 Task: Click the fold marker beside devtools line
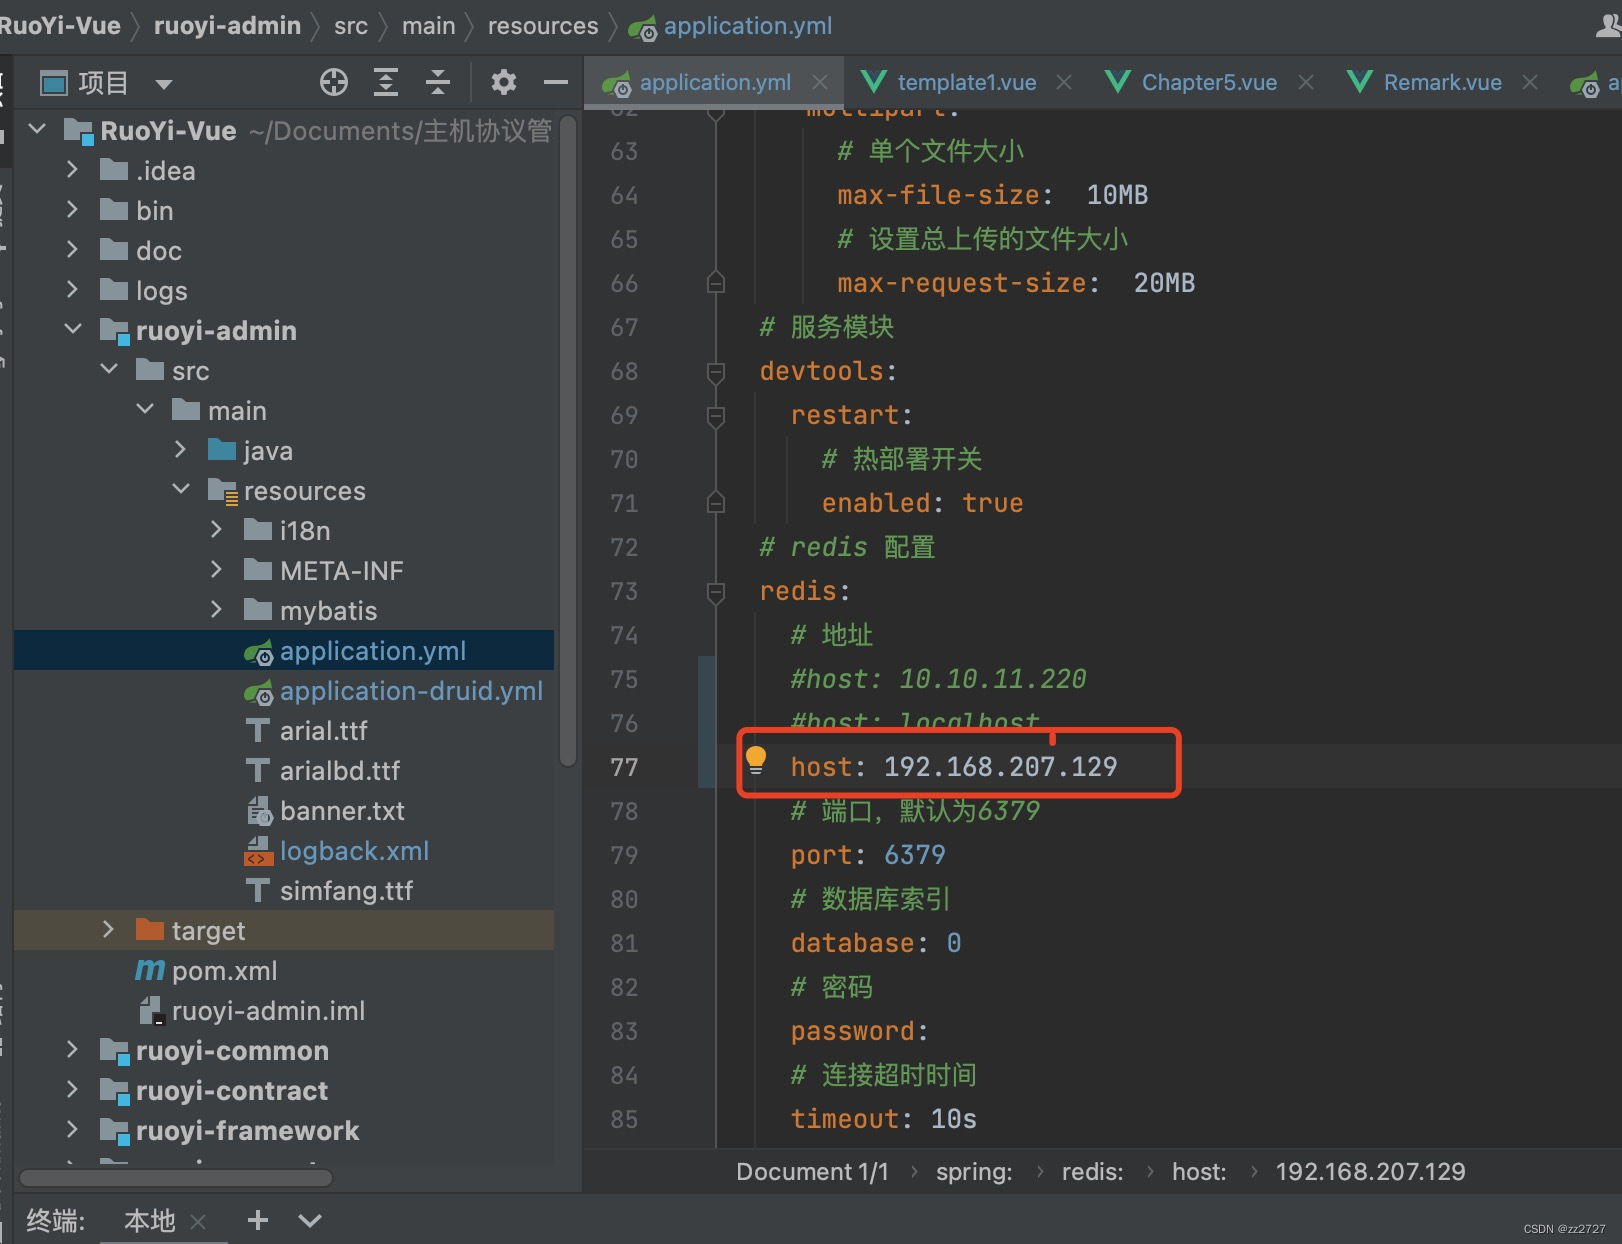point(716,372)
